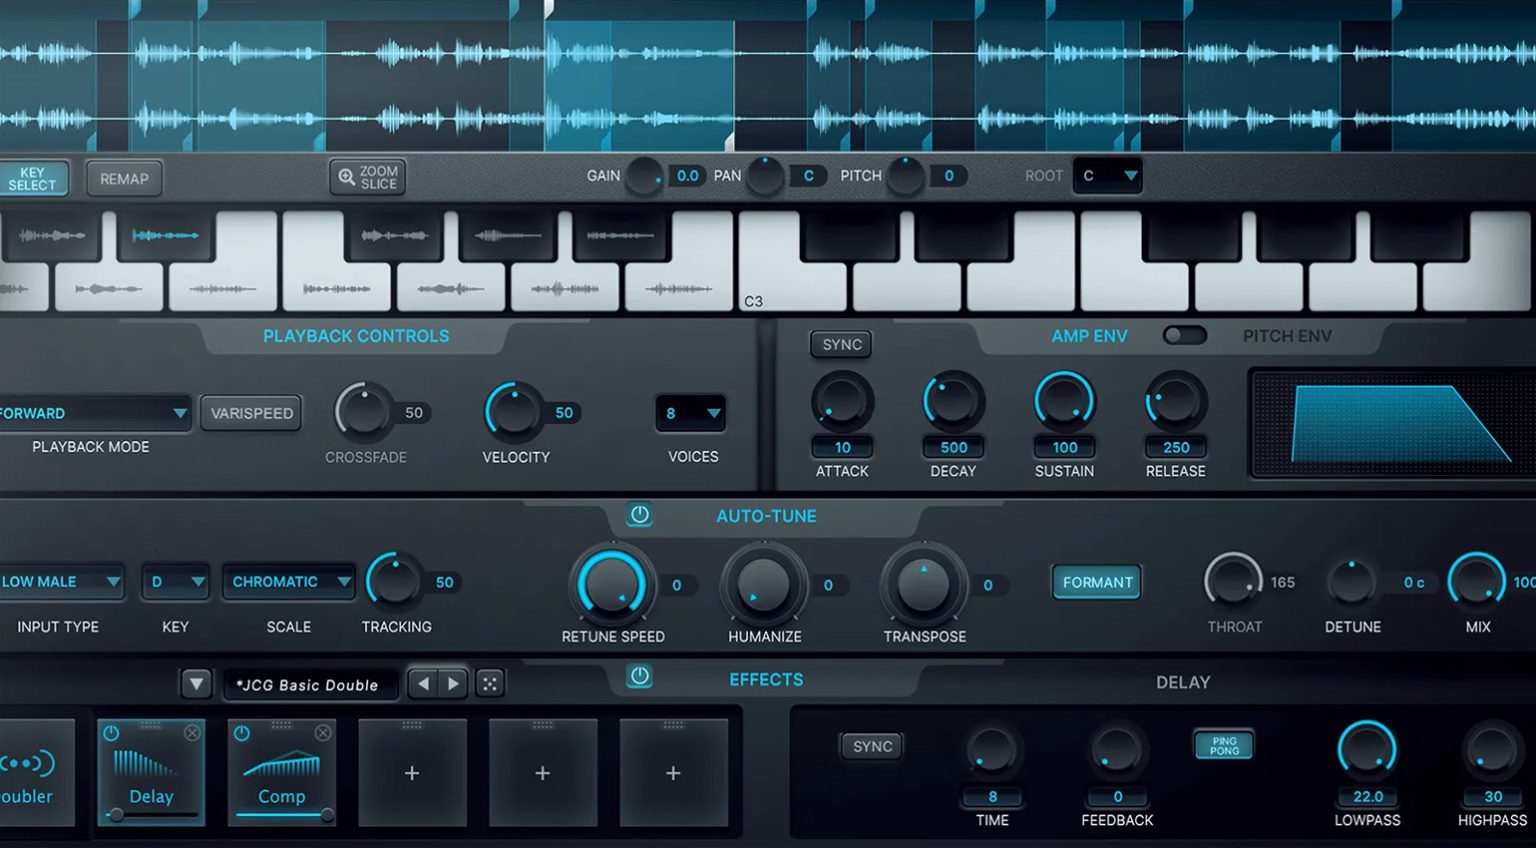Click the Formant button
Viewport: 1536px width, 848px height.
(1097, 582)
